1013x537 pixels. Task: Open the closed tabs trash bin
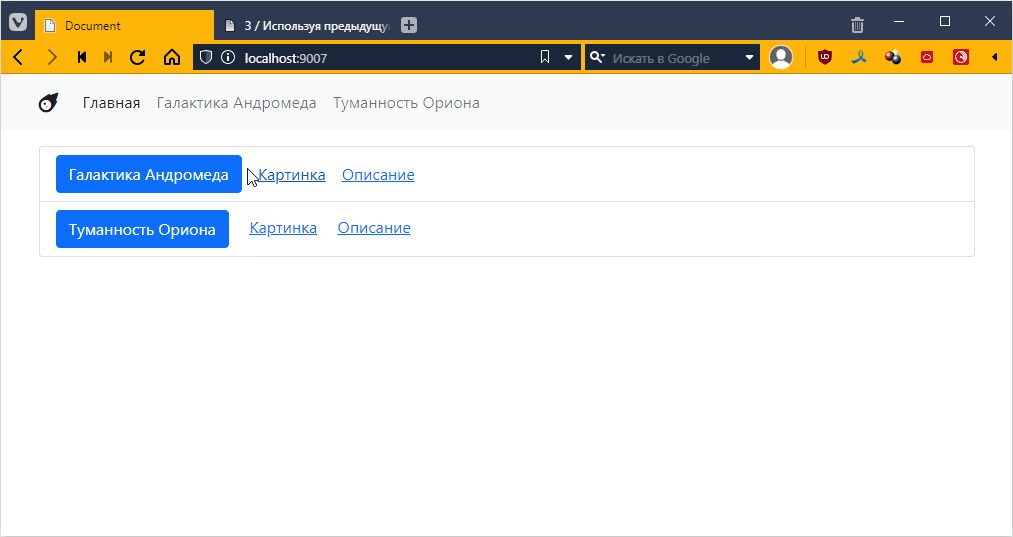(857, 25)
